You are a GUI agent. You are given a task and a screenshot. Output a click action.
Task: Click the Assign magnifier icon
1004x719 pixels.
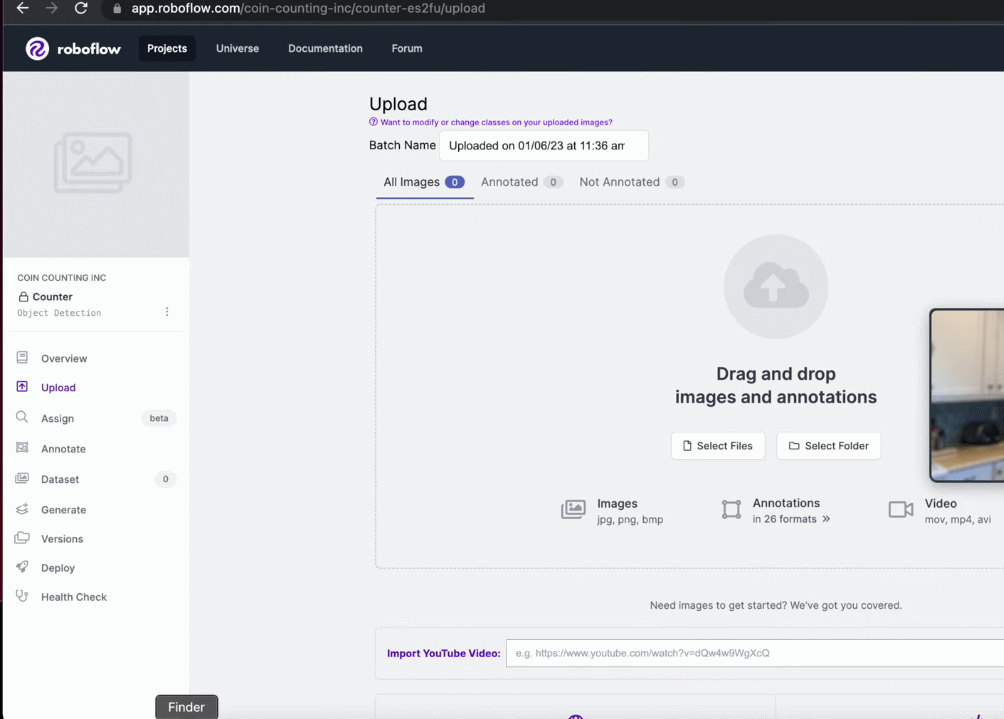pyautogui.click(x=22, y=417)
